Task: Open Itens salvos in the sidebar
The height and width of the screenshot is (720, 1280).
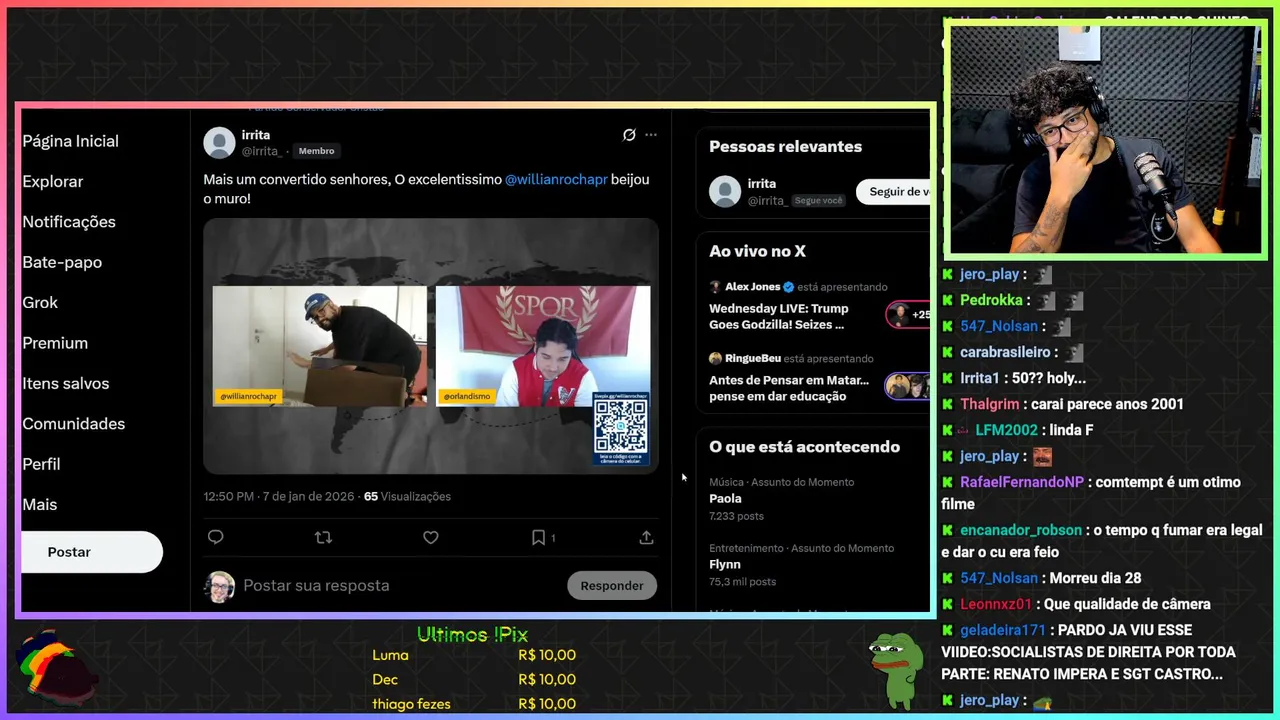Action: tap(66, 383)
